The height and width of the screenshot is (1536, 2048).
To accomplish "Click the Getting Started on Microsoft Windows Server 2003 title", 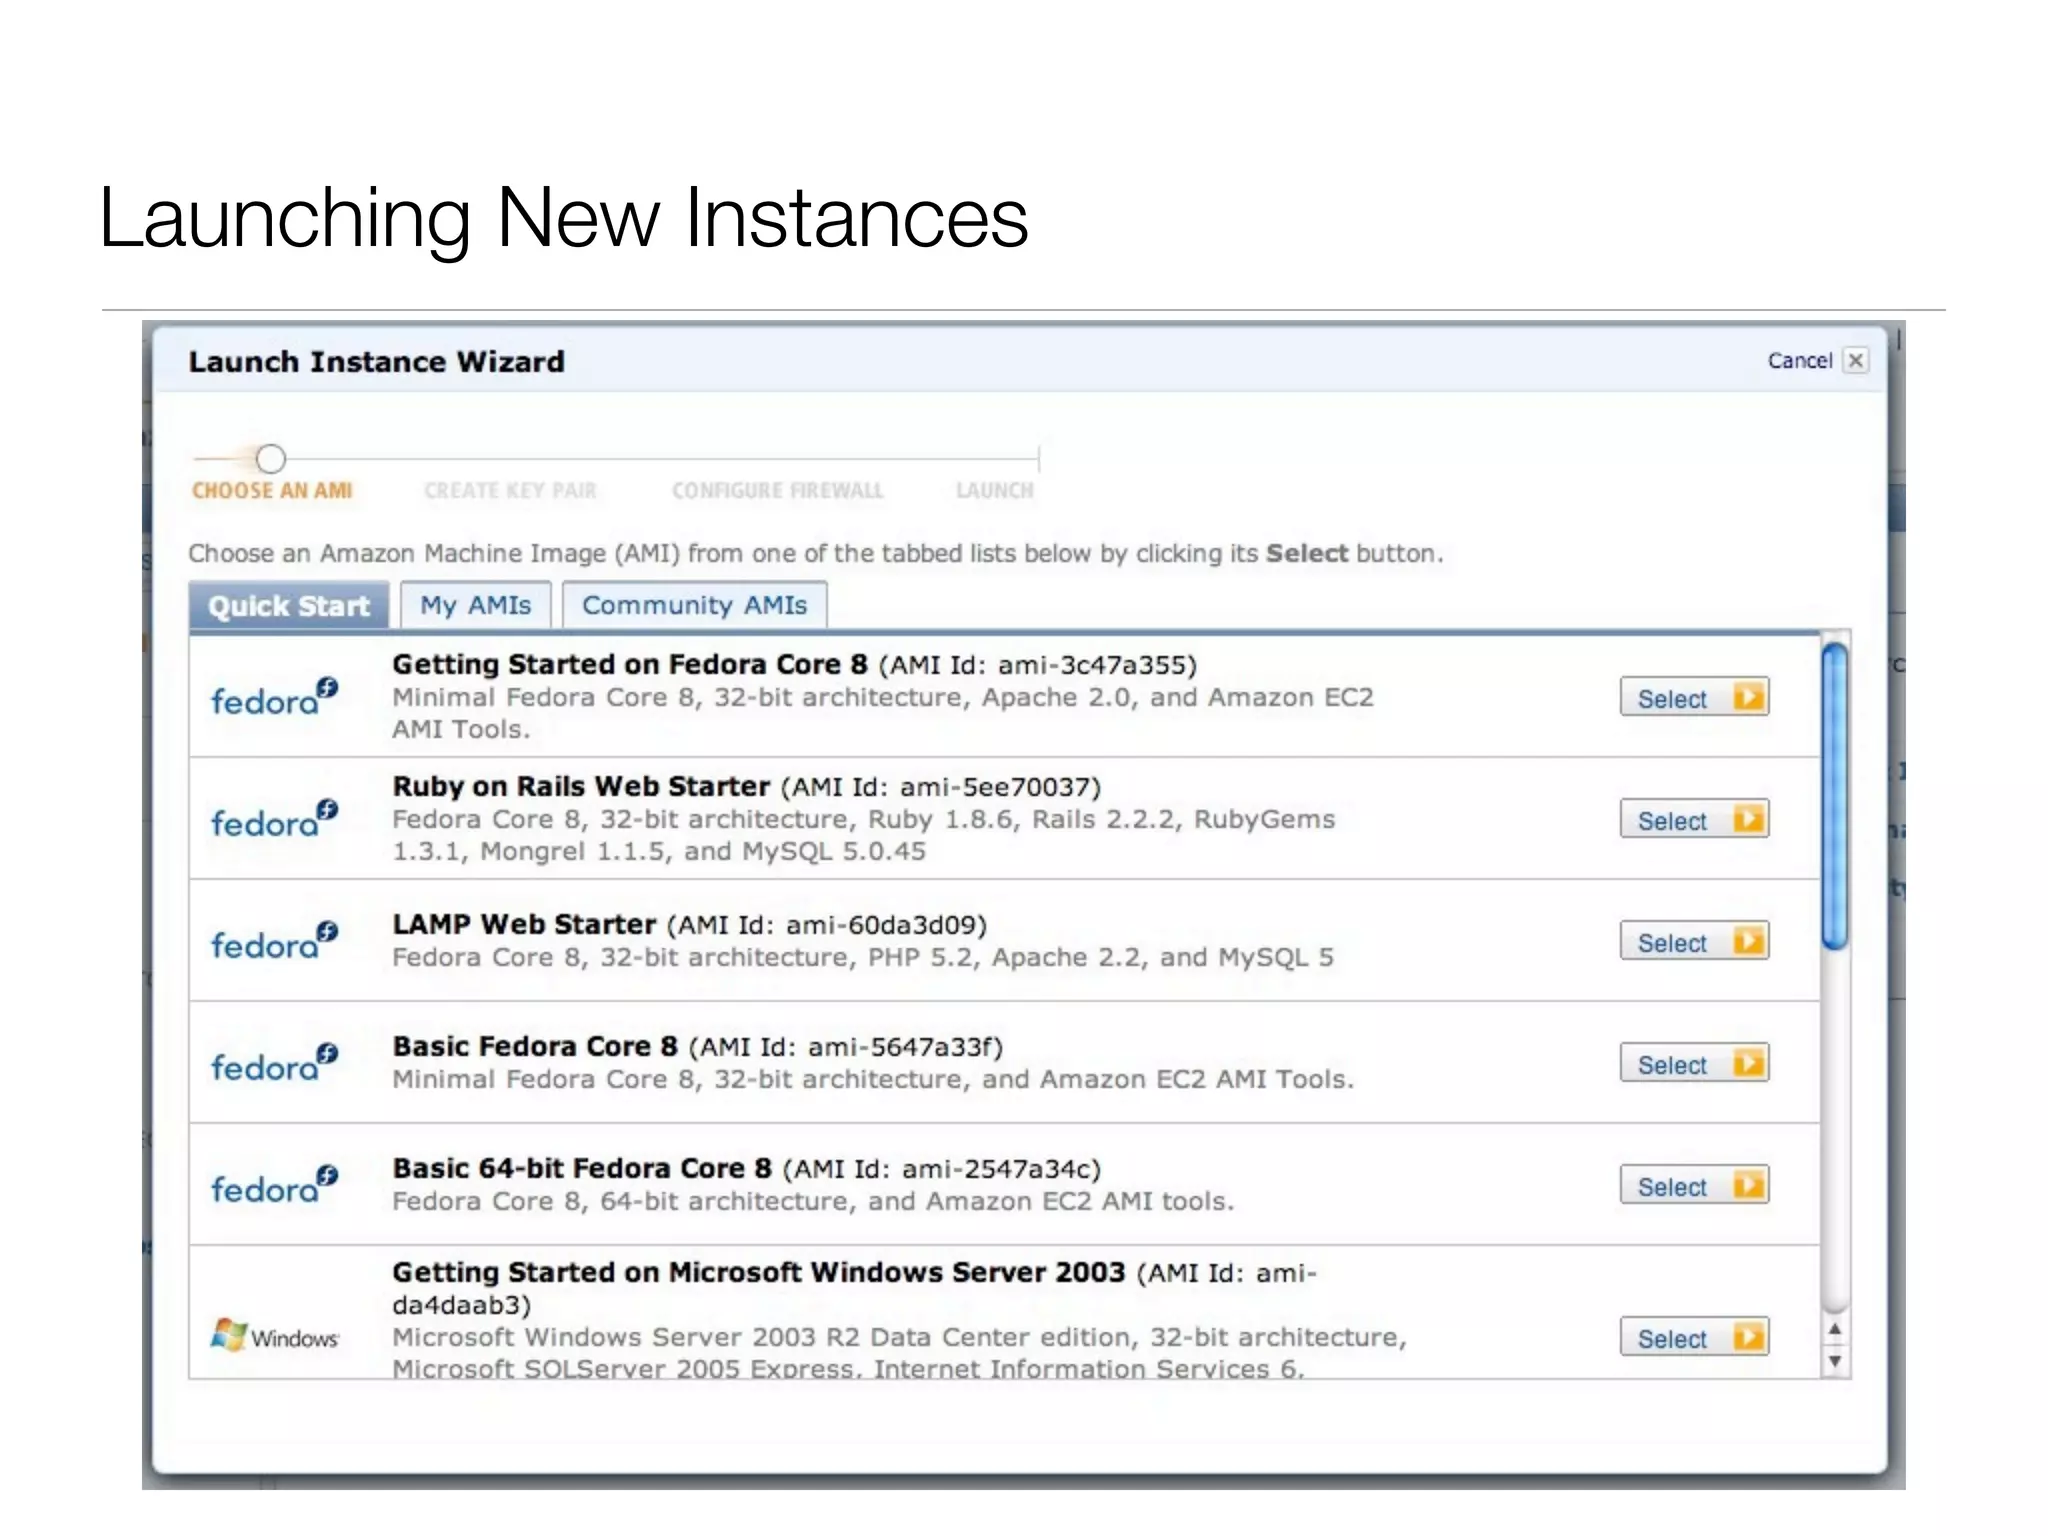I will point(759,1273).
